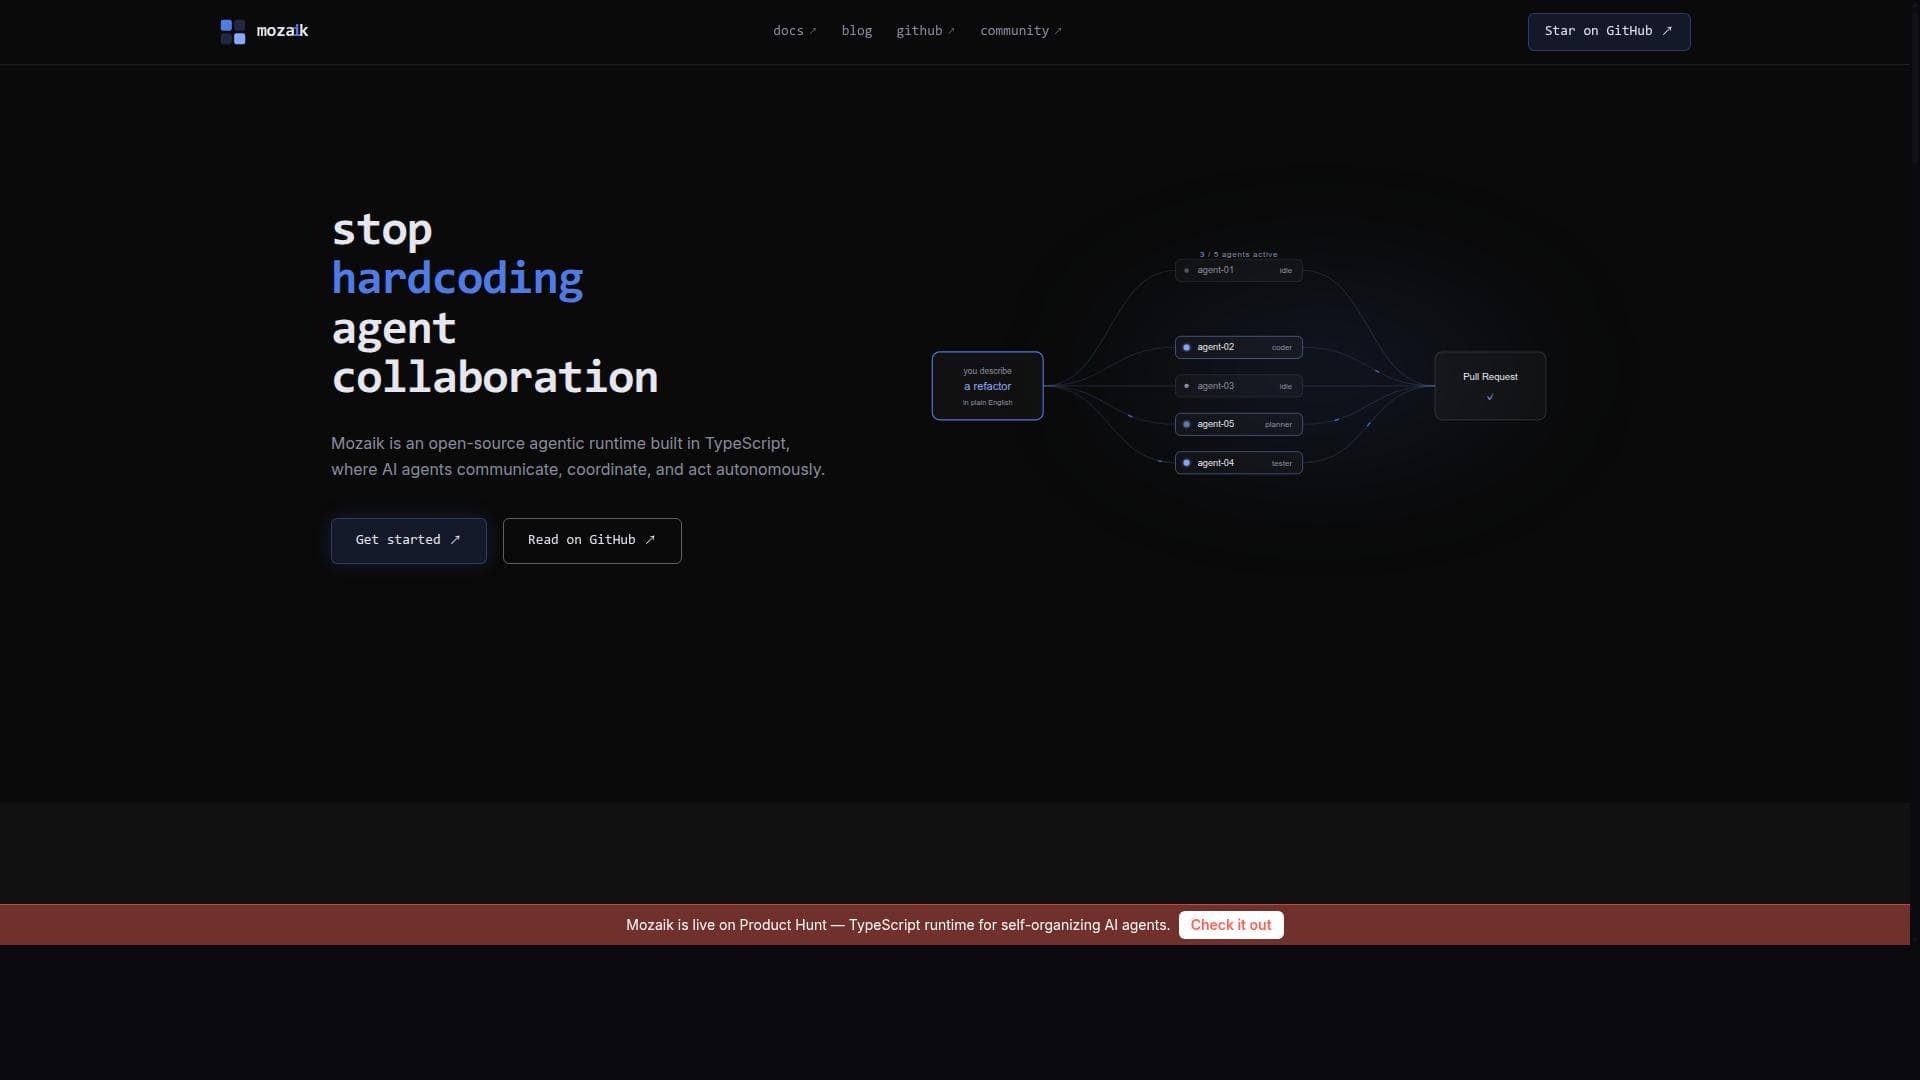The image size is (1920, 1080).
Task: Click the arrow icon in Read on GitHub
Action: 650,540
